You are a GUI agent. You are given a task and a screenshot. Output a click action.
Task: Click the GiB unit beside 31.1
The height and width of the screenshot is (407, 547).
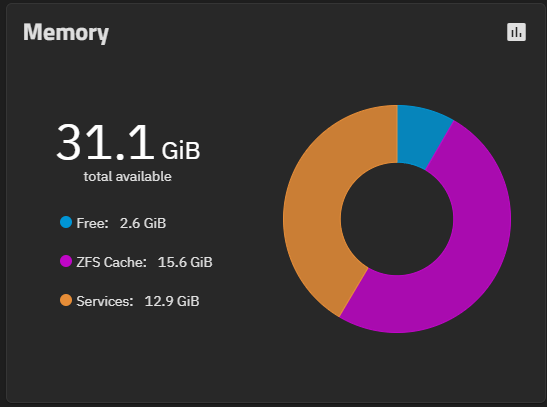coord(181,151)
